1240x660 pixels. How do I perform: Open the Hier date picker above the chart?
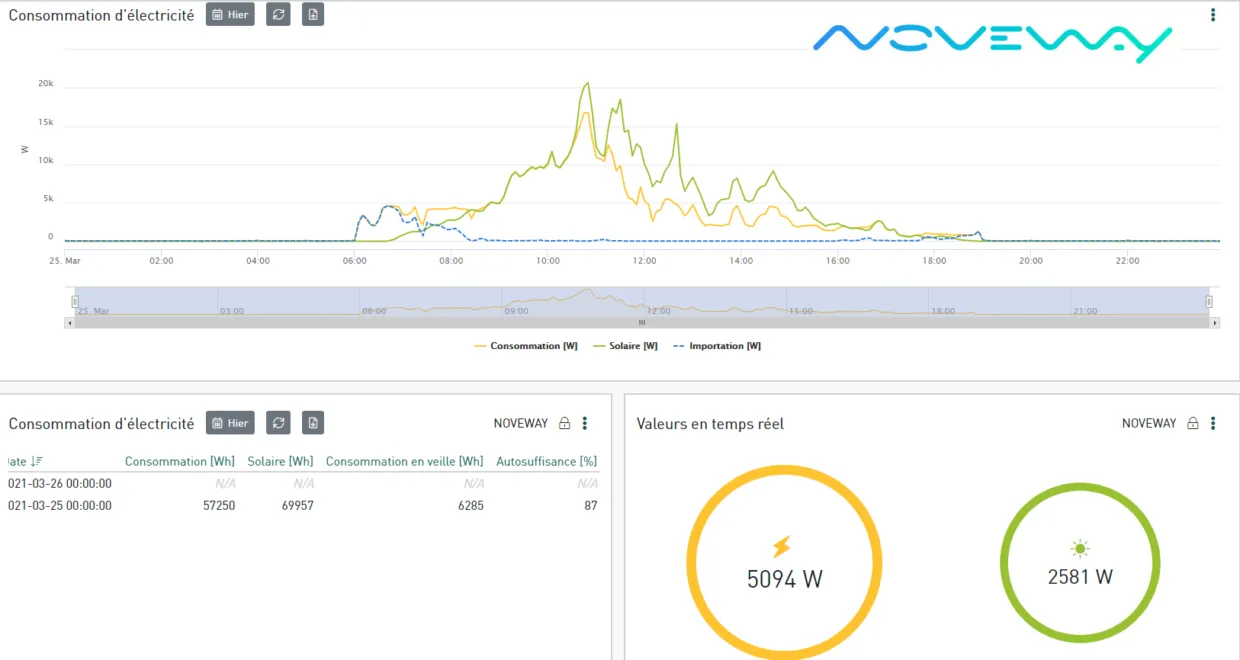pyautogui.click(x=230, y=15)
